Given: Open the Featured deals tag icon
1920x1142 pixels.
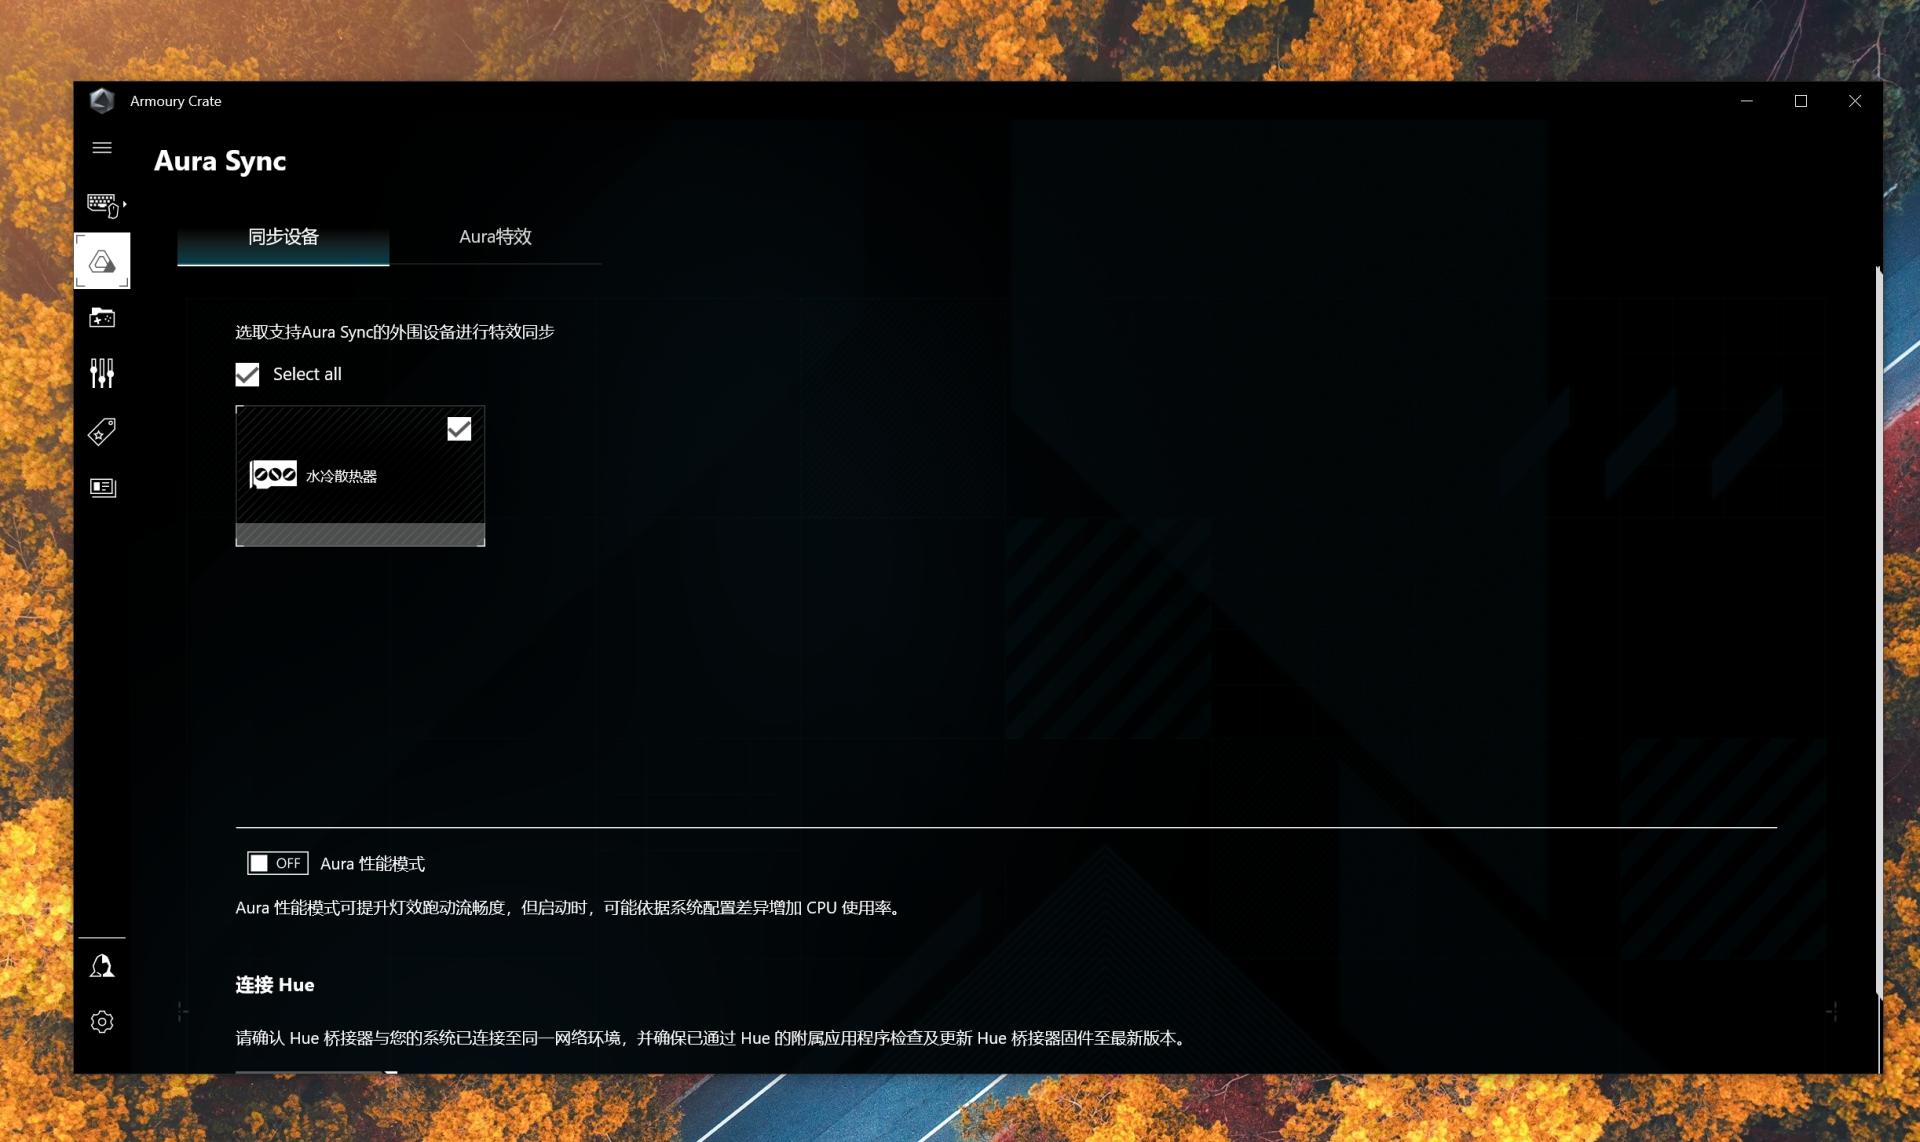Looking at the screenshot, I should tap(102, 431).
